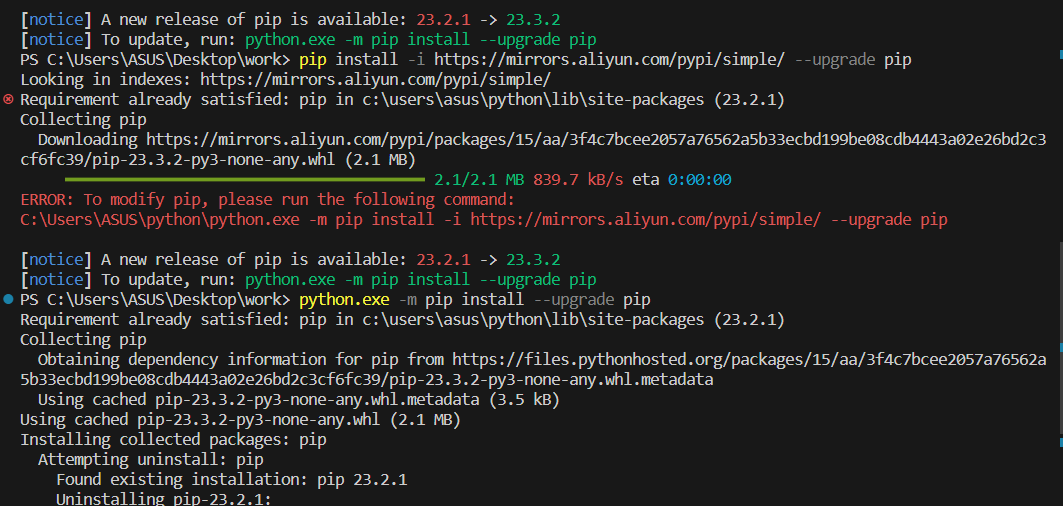Viewport: 1063px width, 506px height.
Task: Click the red "ERROR:" message text
Action: click(x=48, y=200)
